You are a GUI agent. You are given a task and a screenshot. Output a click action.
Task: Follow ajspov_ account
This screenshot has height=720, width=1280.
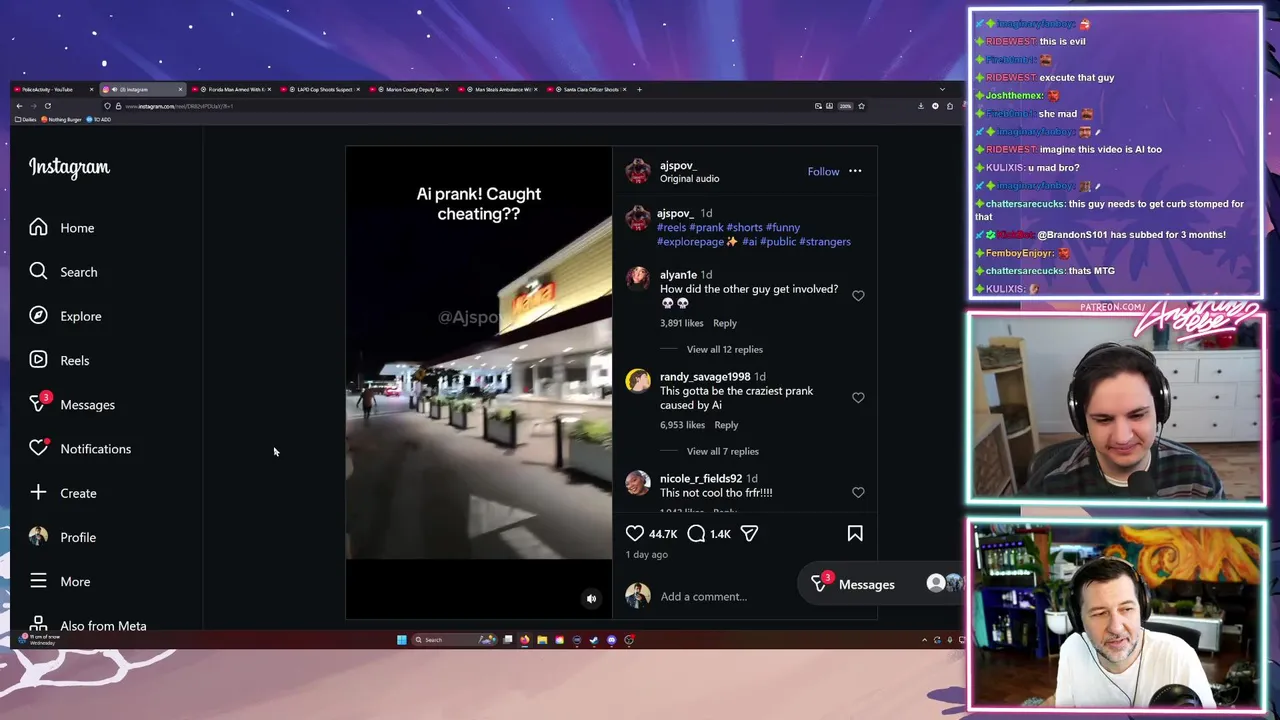tap(823, 171)
